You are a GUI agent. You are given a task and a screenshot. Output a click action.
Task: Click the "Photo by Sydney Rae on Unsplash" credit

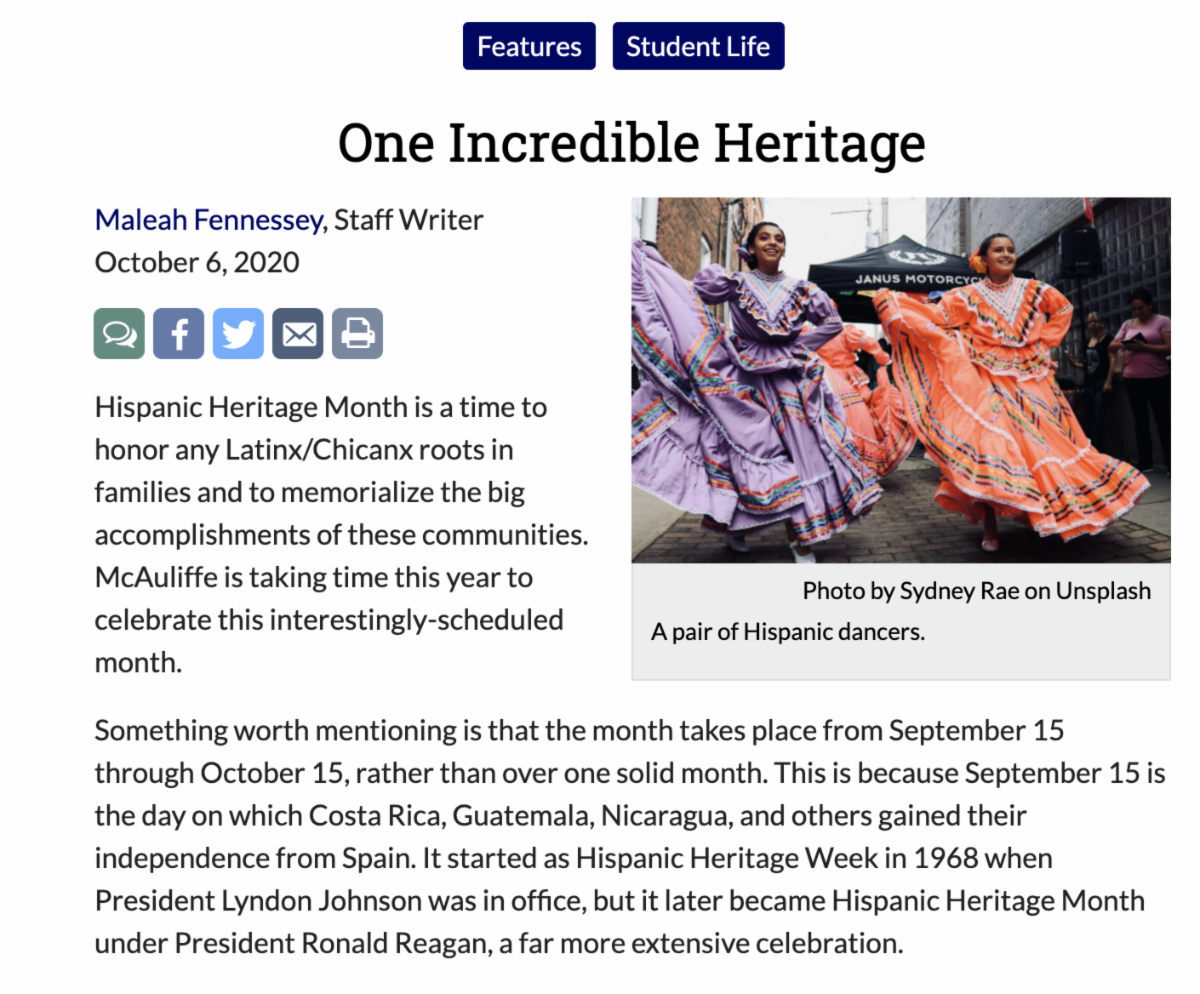point(976,591)
